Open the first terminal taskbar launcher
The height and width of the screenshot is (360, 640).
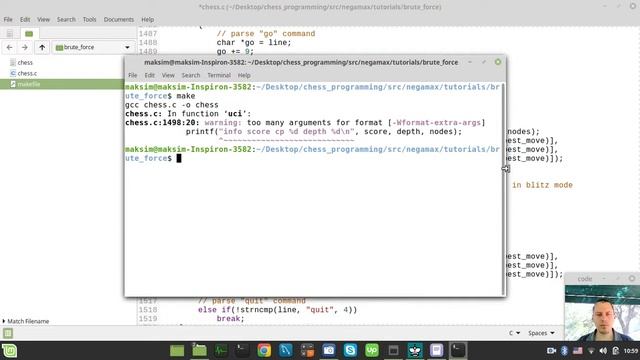(x=242, y=351)
